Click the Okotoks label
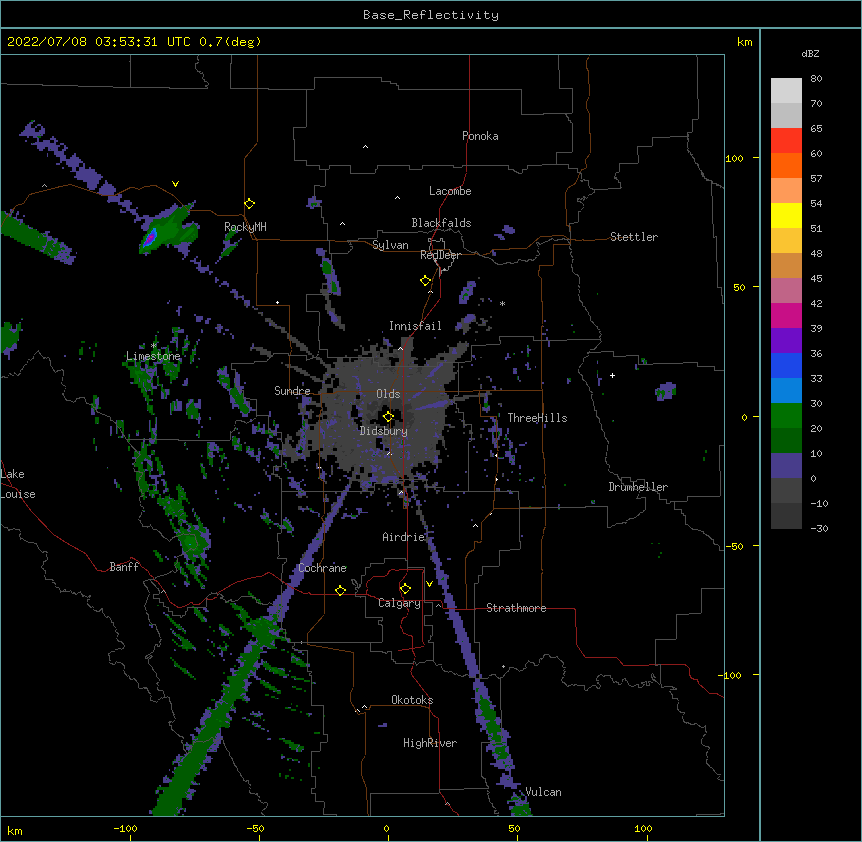 click(412, 700)
